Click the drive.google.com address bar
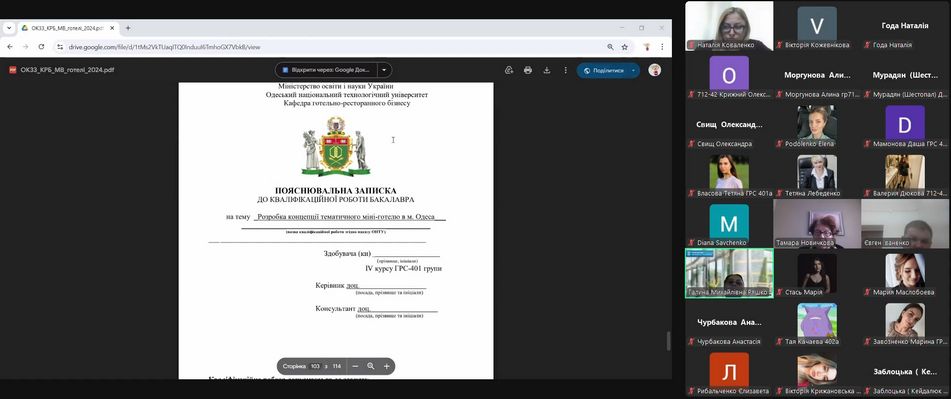Screen dimensions: 951x399 click(334, 46)
